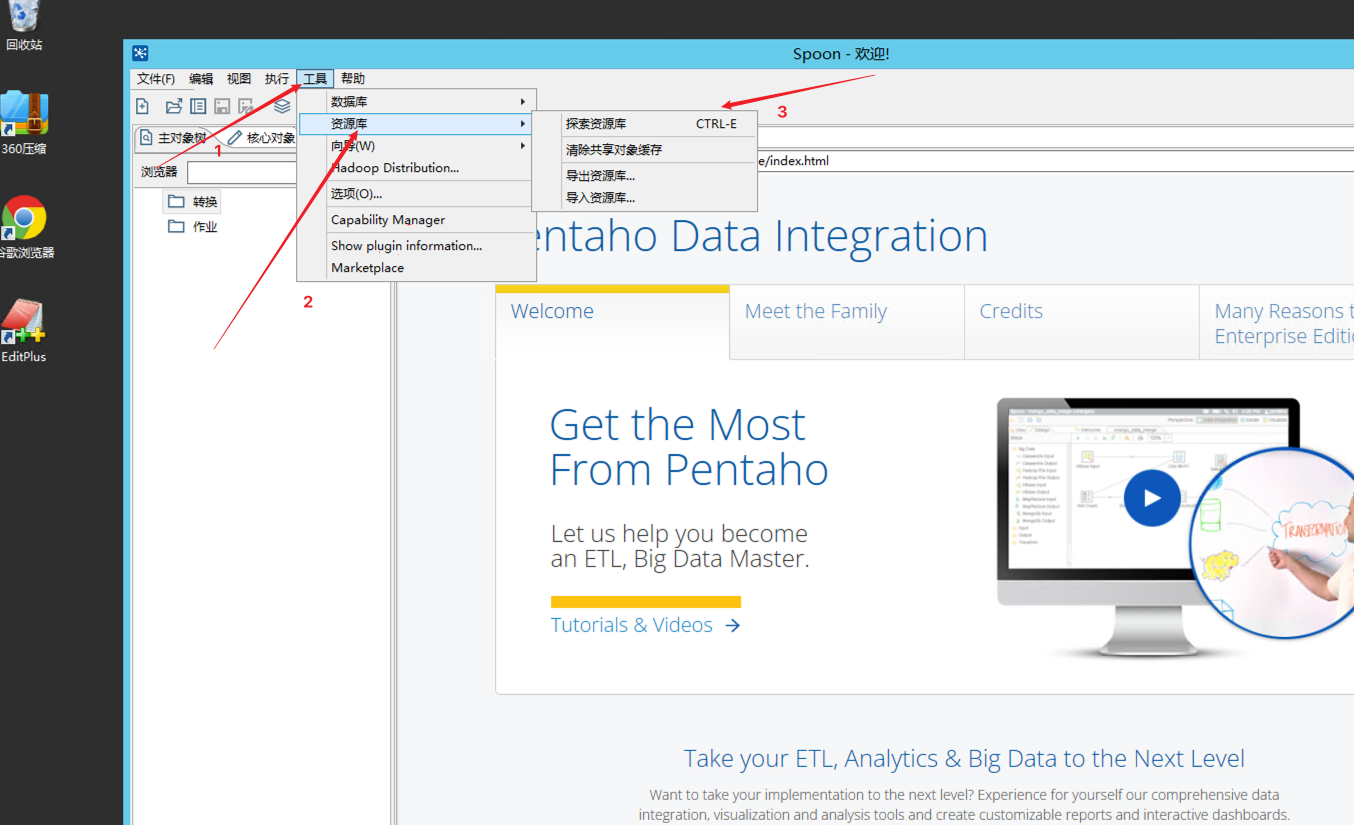Open the Tutorials & Videos link

point(645,625)
